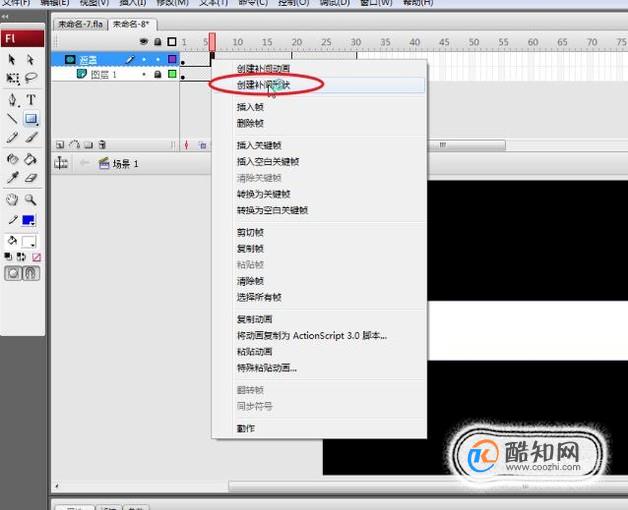Click the Center Frame button in timeline
This screenshot has height=510, width=628.
pyautogui.click(x=186, y=145)
